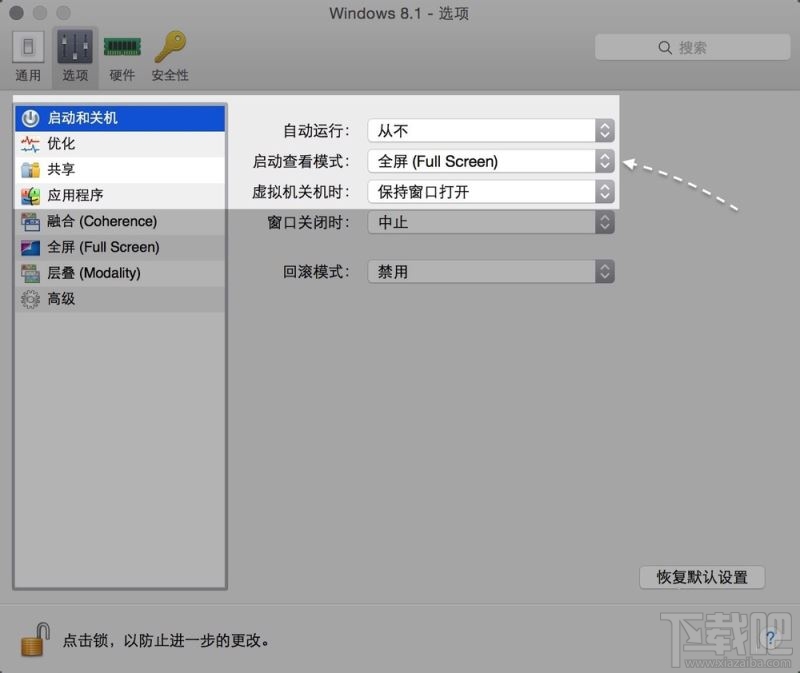This screenshot has width=800, height=673.
Task: Click the power icon beside 启动和关机
Action: [31, 118]
